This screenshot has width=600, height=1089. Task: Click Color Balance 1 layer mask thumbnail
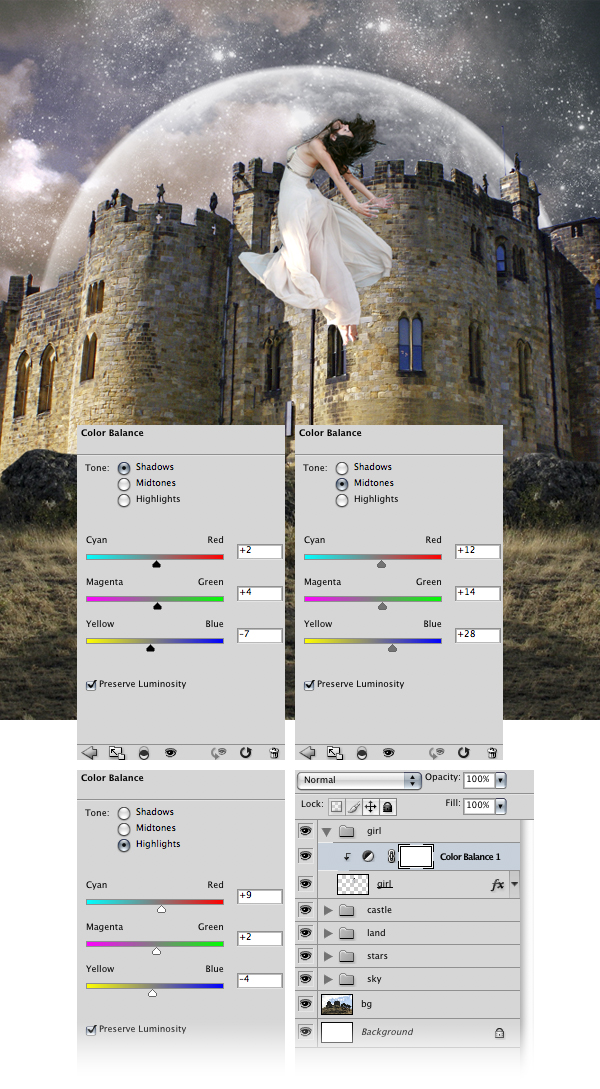[x=417, y=856]
